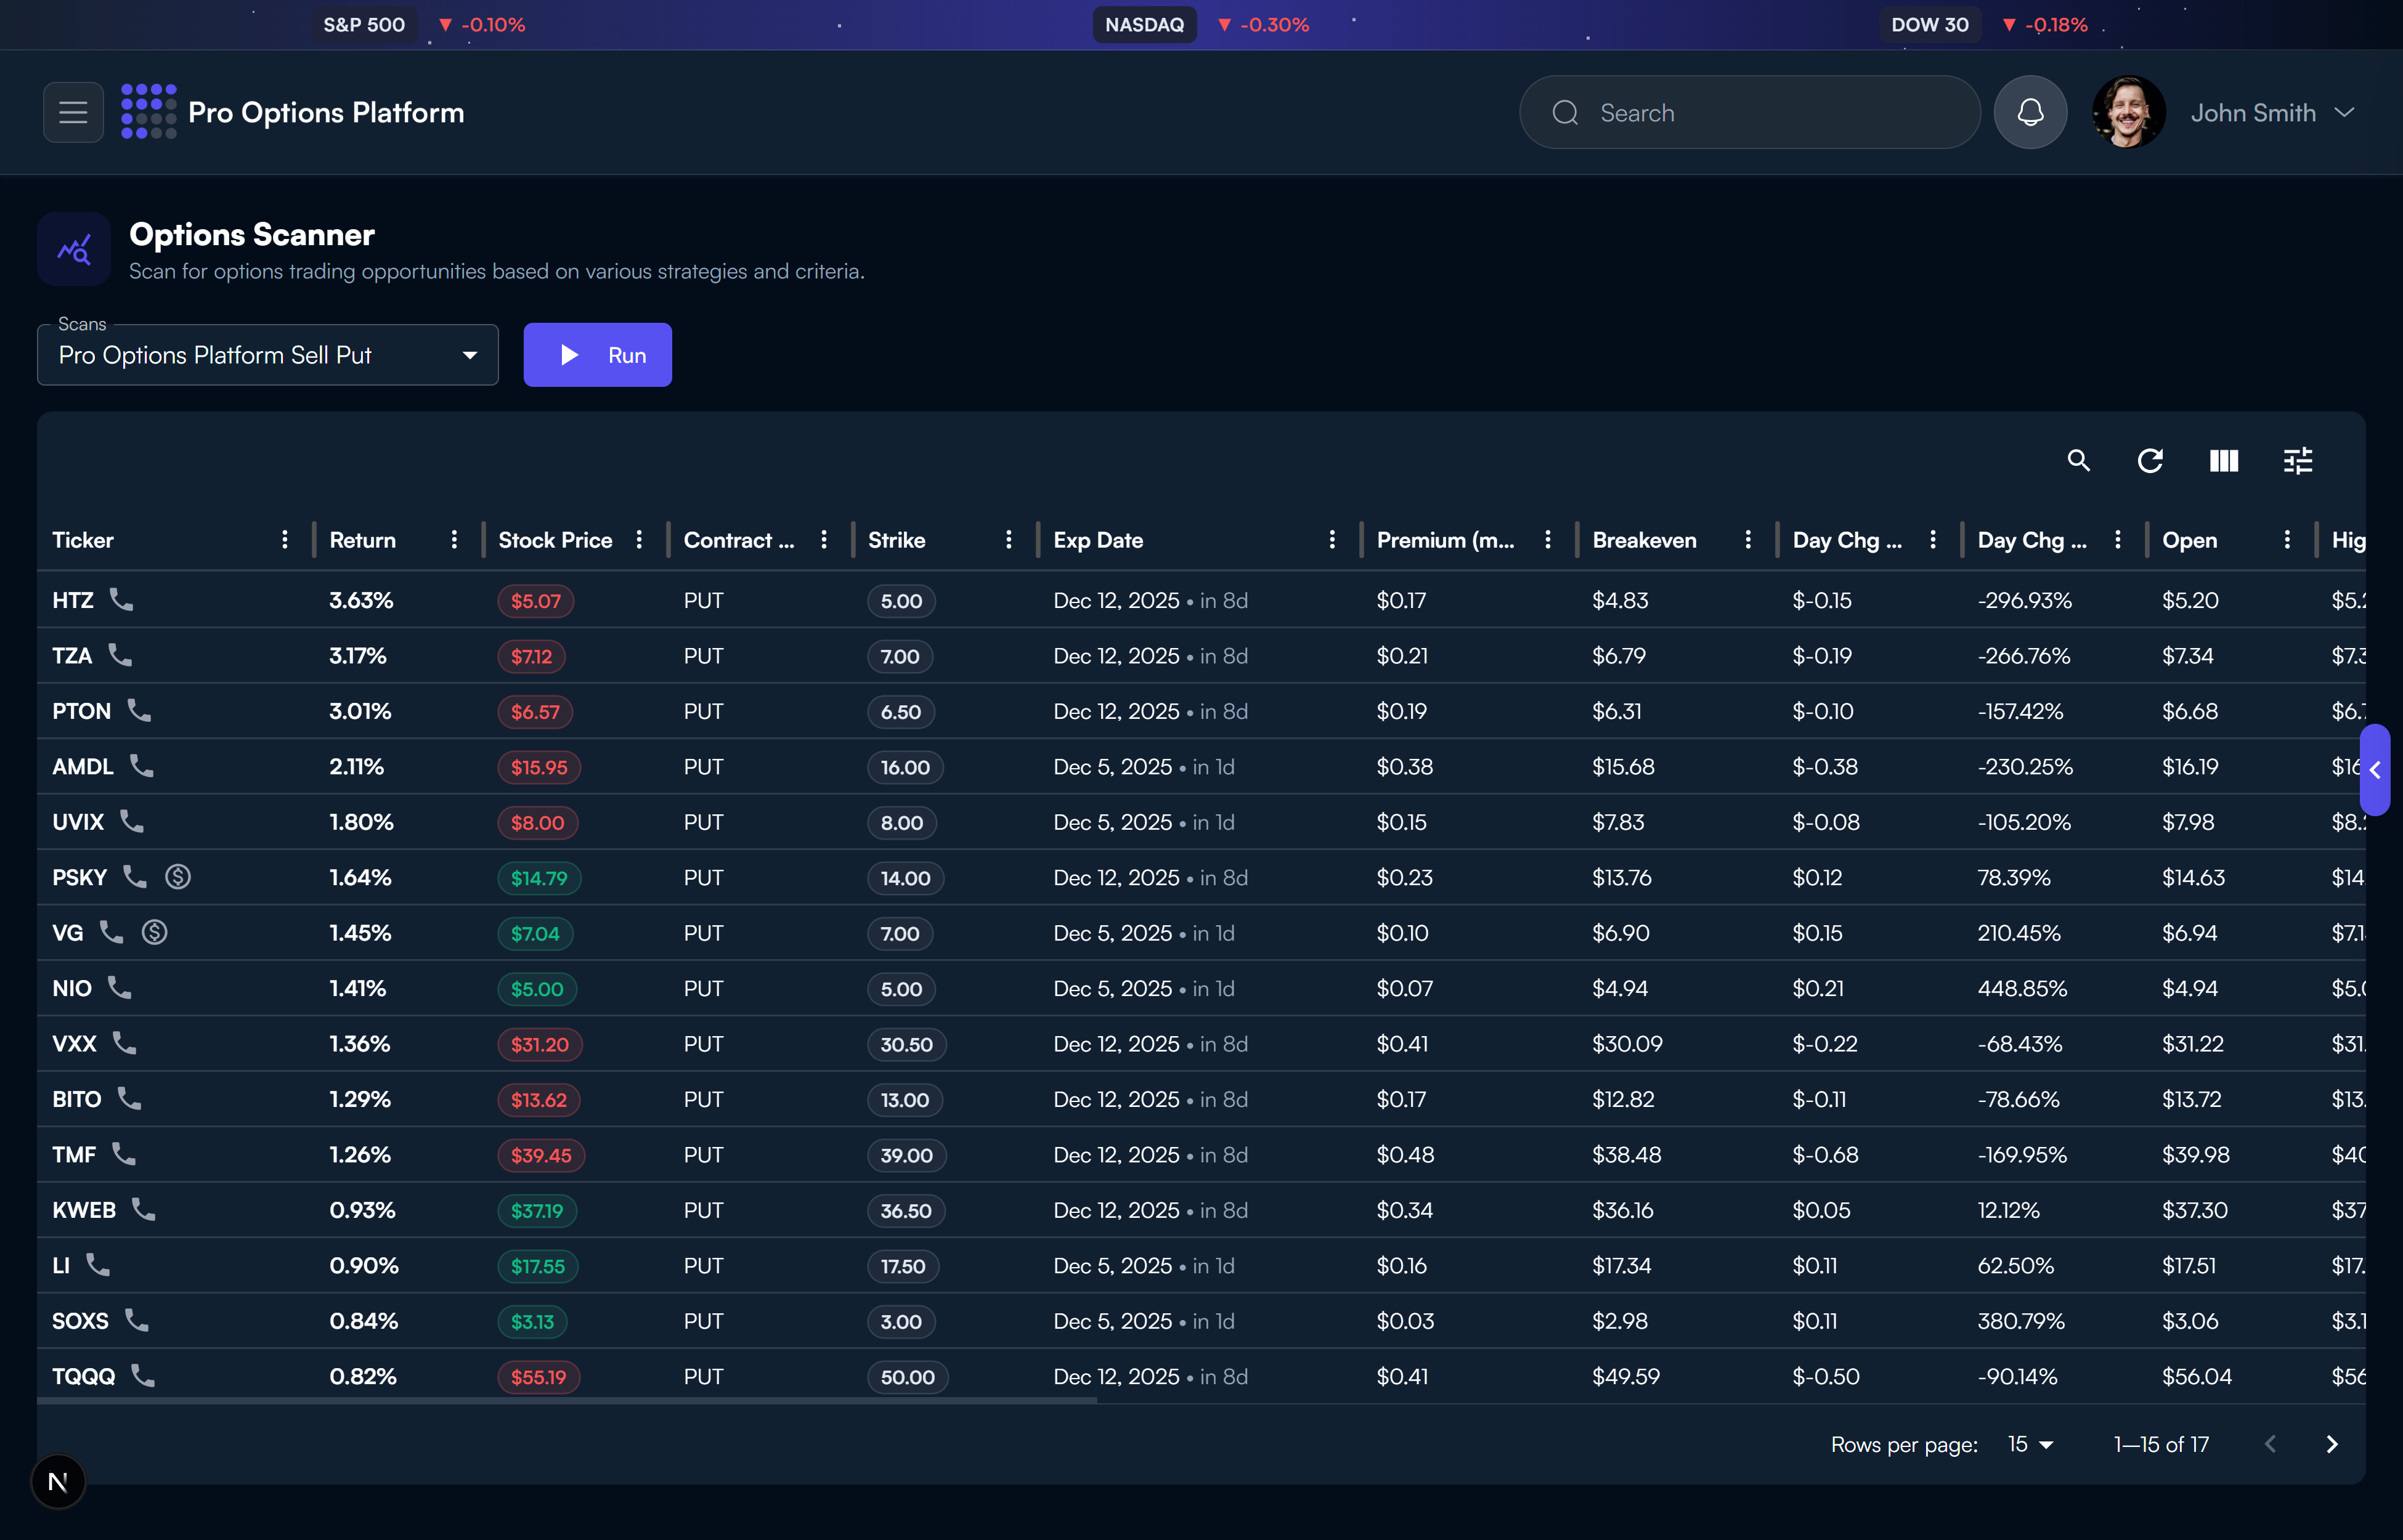
Task: Open the Ticker column options menu
Action: pyautogui.click(x=285, y=539)
